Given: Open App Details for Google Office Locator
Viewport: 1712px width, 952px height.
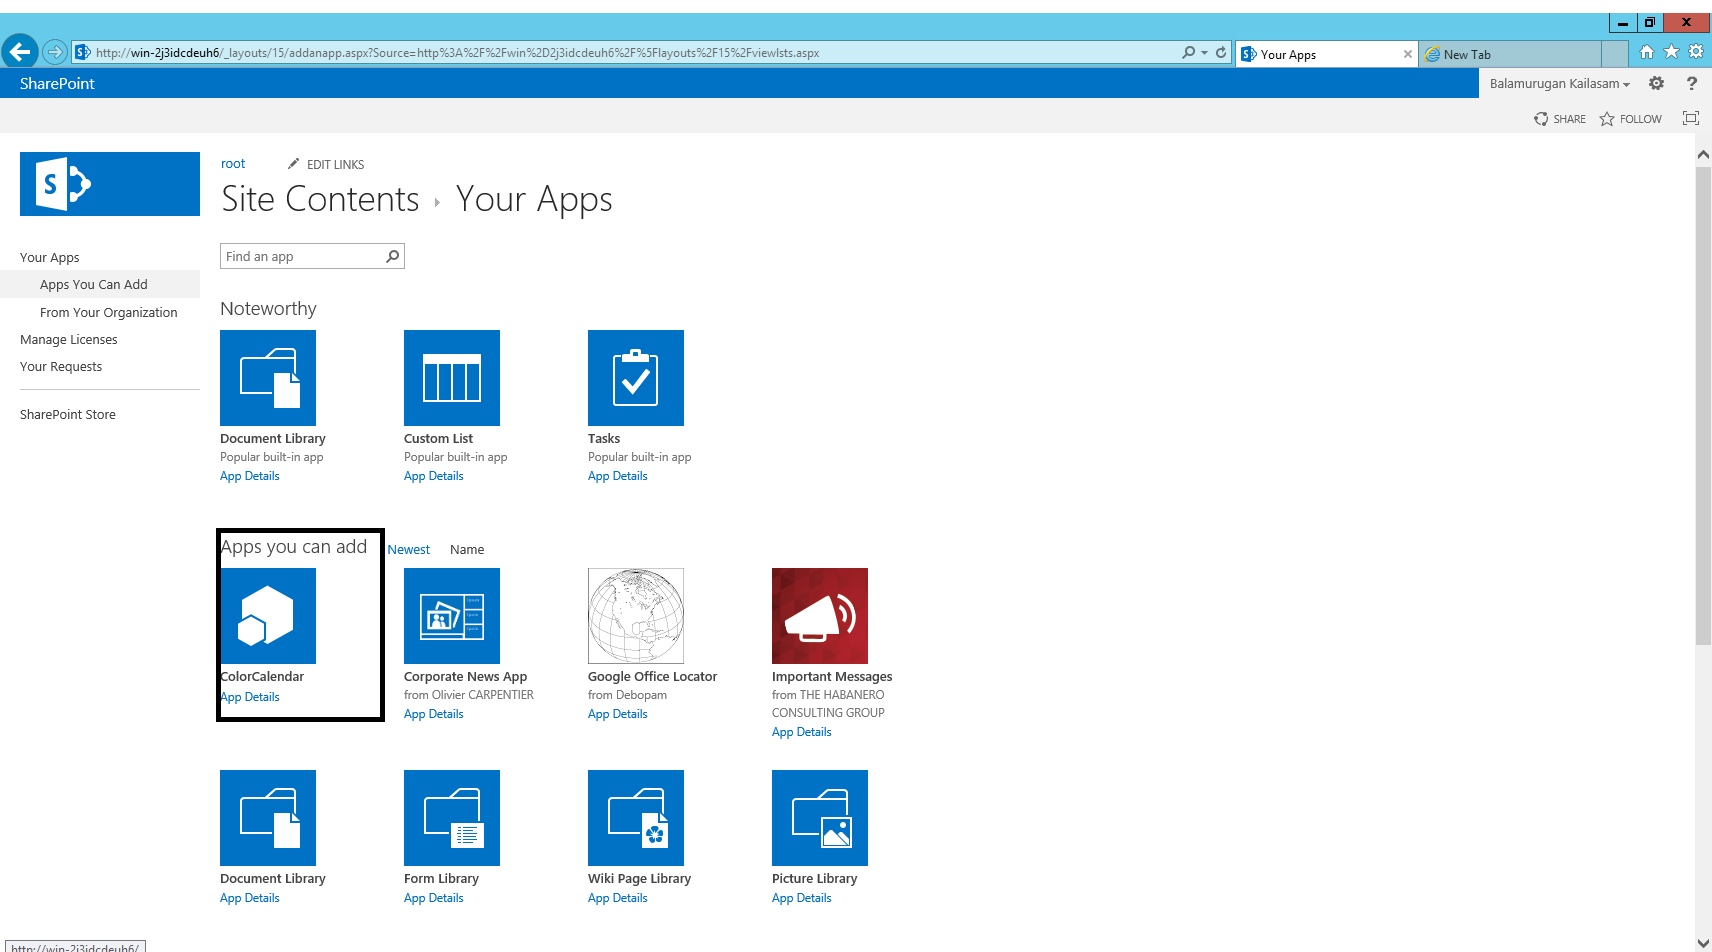Looking at the screenshot, I should (618, 714).
